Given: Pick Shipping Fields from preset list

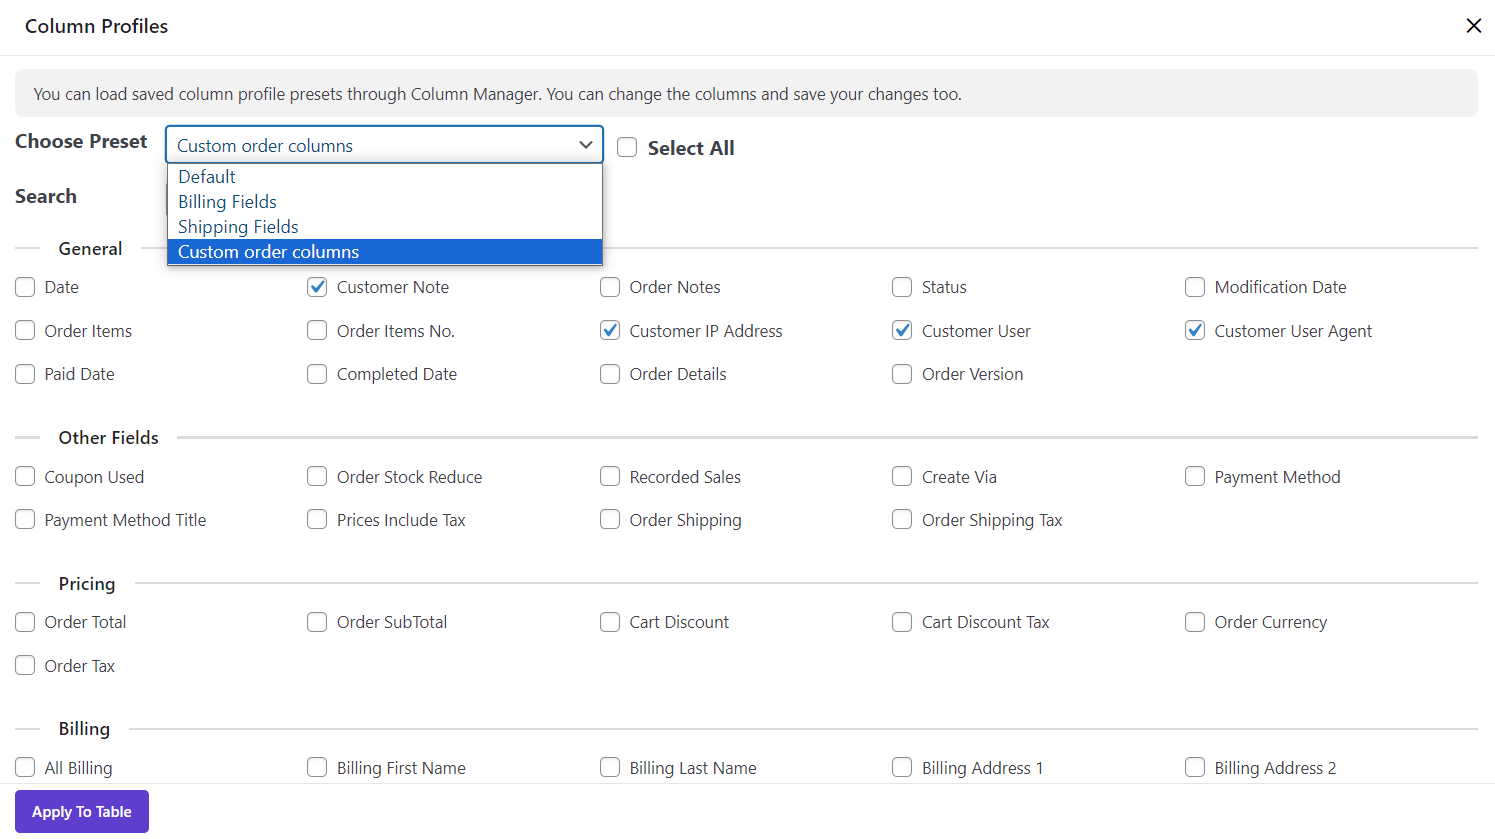Looking at the screenshot, I should (x=238, y=227).
